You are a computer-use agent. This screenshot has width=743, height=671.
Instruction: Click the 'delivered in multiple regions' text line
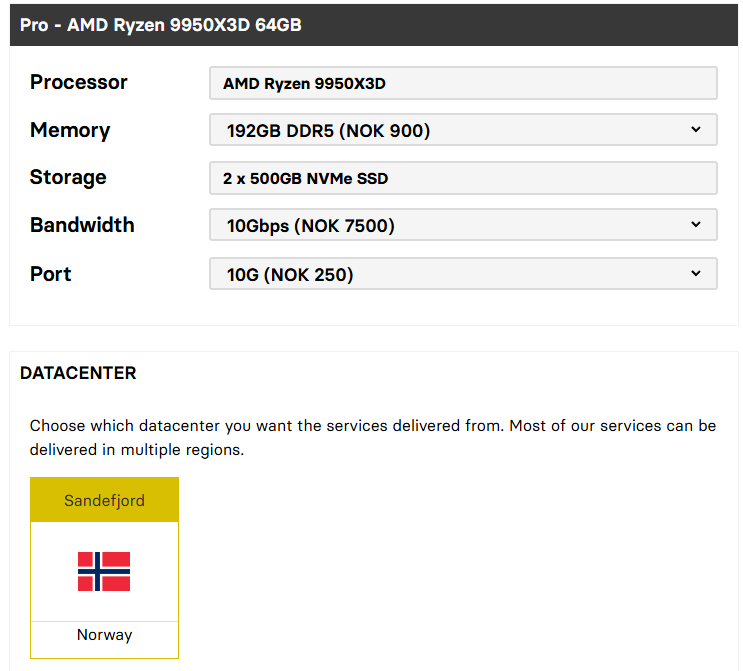click(137, 450)
